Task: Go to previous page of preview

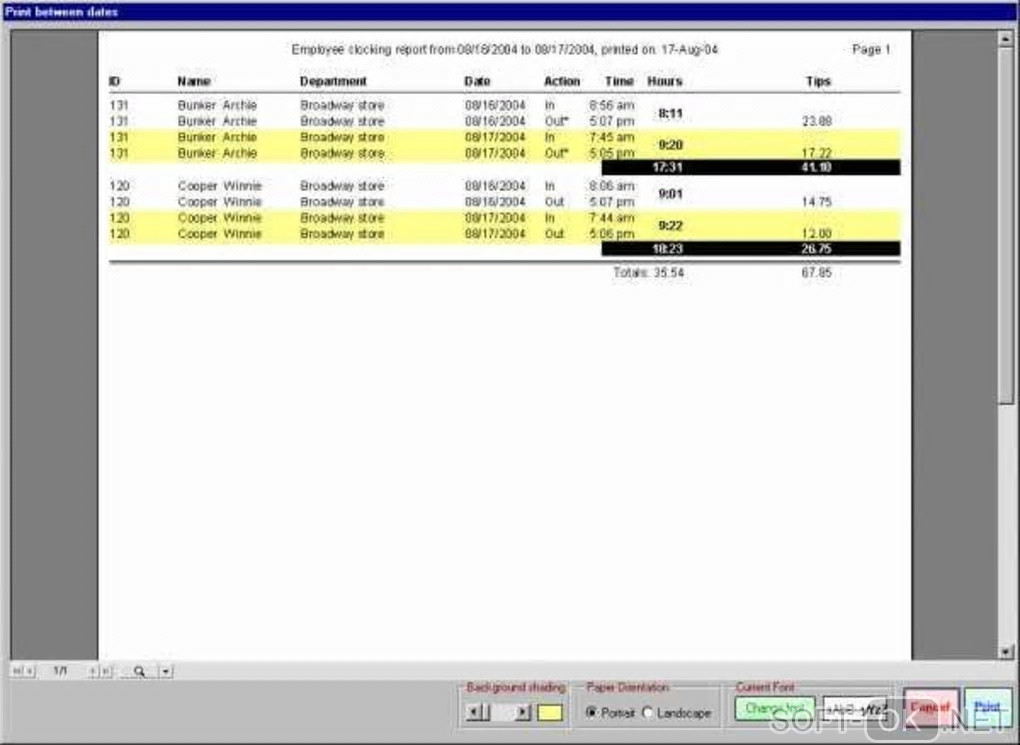Action: [x=30, y=671]
